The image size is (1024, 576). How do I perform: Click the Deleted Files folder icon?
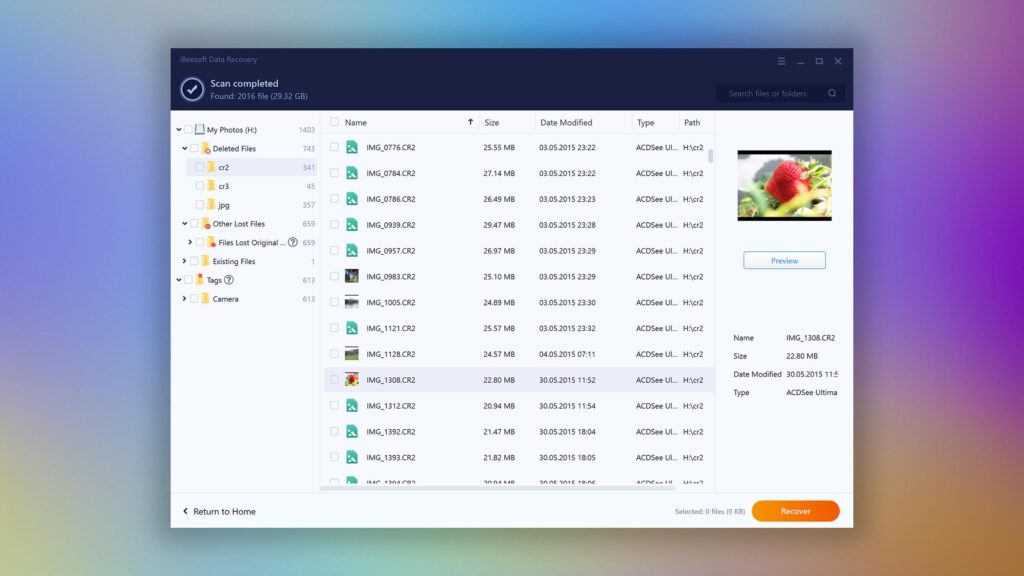tap(206, 148)
